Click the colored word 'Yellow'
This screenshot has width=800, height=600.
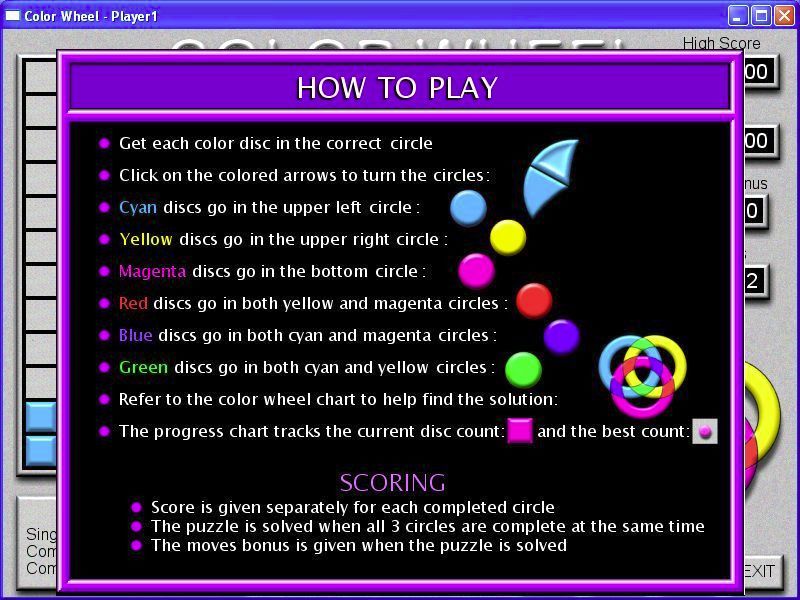tap(146, 239)
